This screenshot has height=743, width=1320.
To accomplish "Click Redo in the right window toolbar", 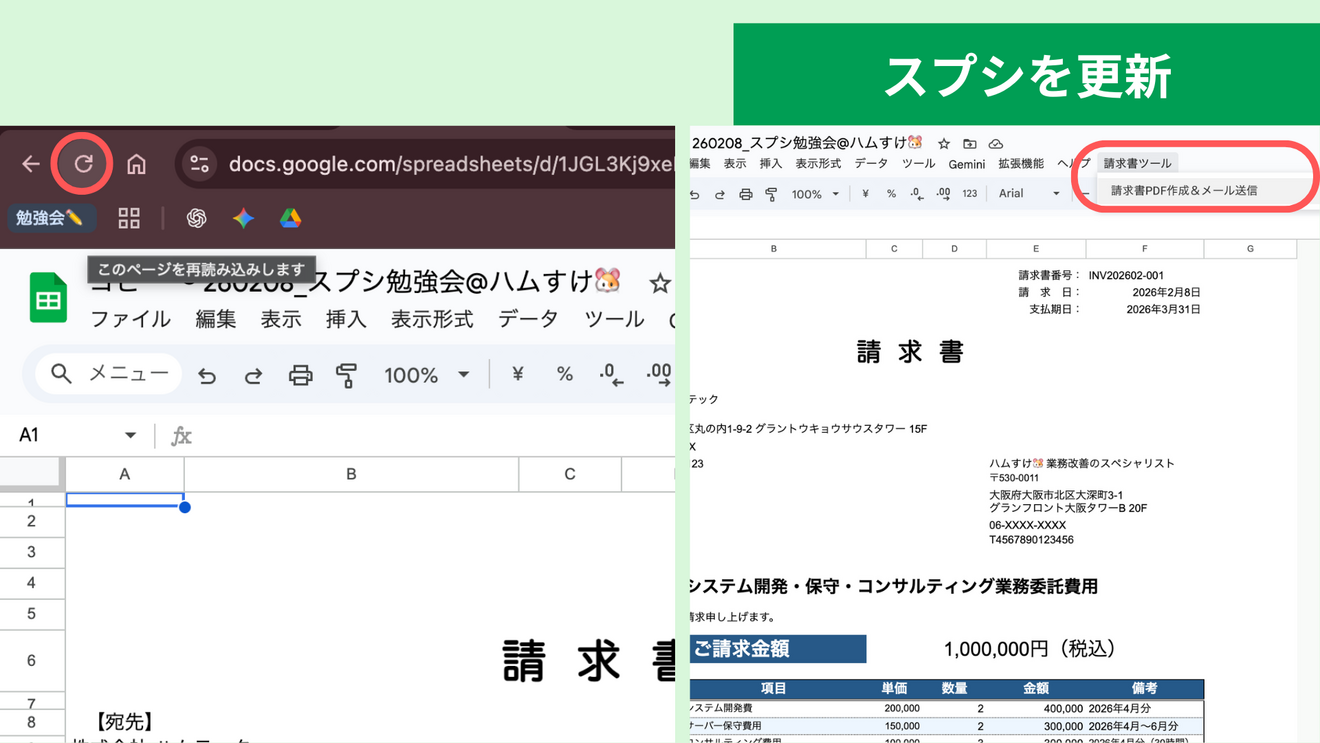I will [719, 195].
